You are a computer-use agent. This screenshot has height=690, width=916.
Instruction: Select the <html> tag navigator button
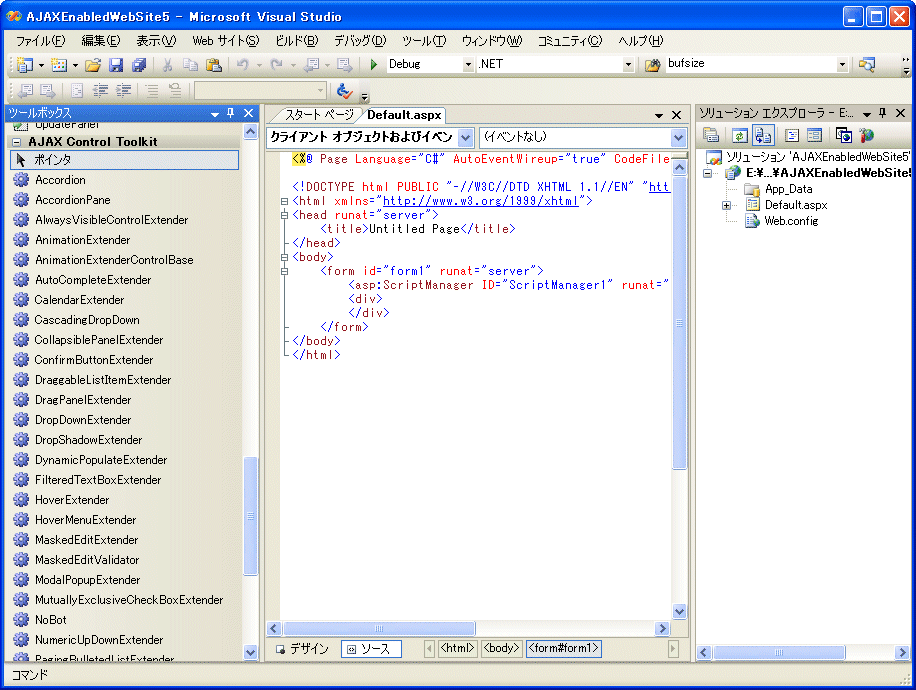tap(457, 649)
